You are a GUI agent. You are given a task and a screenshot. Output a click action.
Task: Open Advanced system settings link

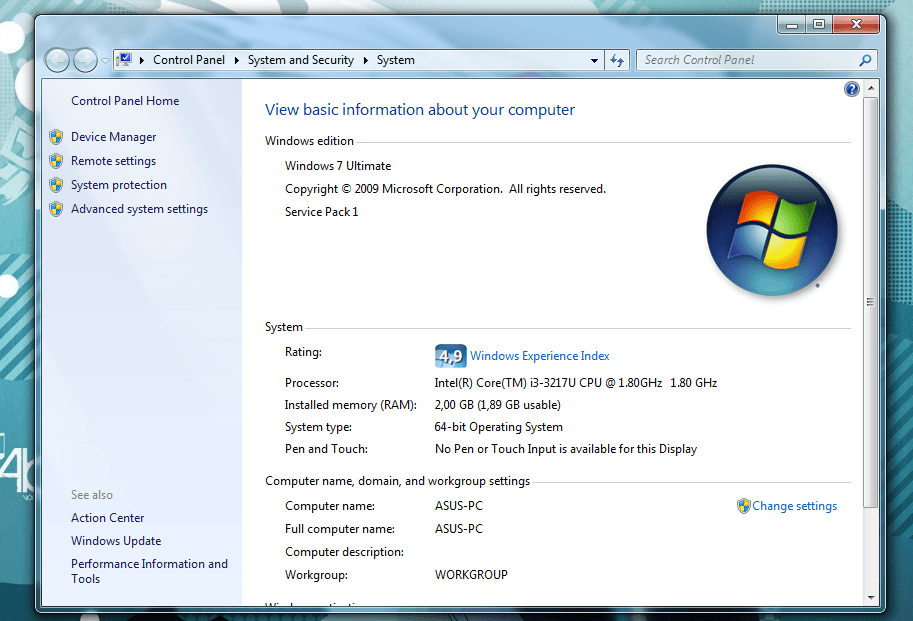(139, 209)
